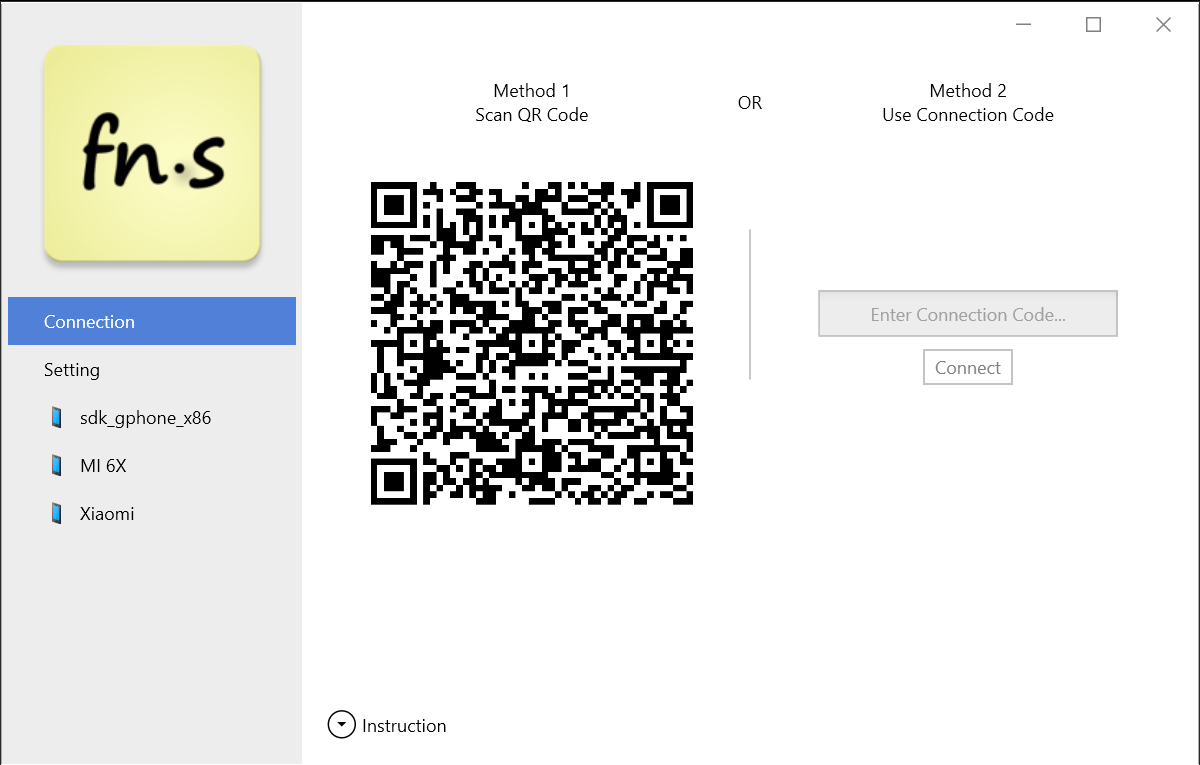Open the Setting menu item
This screenshot has width=1200, height=765.
coord(152,370)
